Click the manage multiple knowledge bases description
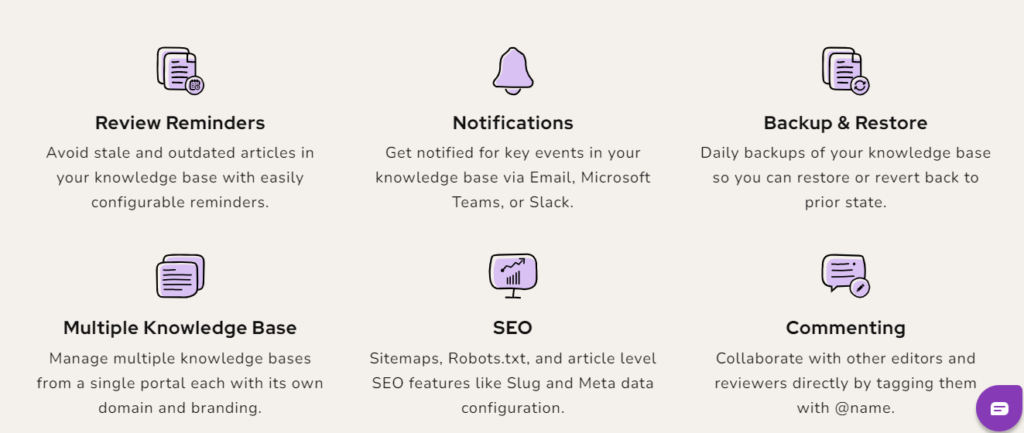 180,382
